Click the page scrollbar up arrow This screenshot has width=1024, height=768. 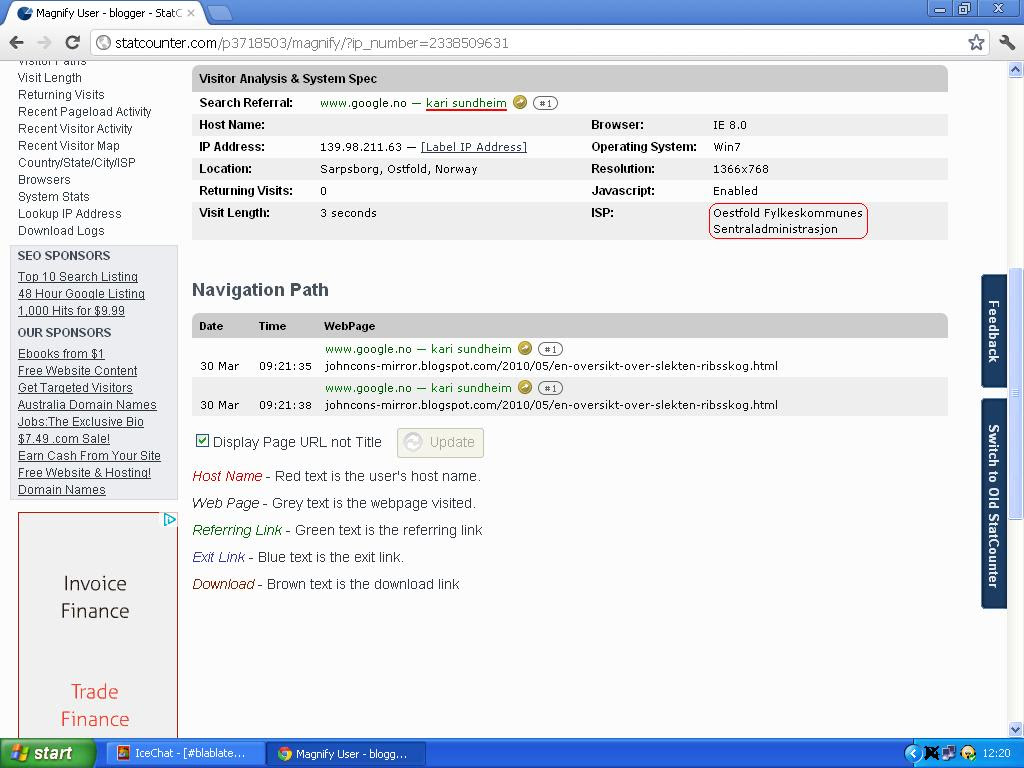1015,69
